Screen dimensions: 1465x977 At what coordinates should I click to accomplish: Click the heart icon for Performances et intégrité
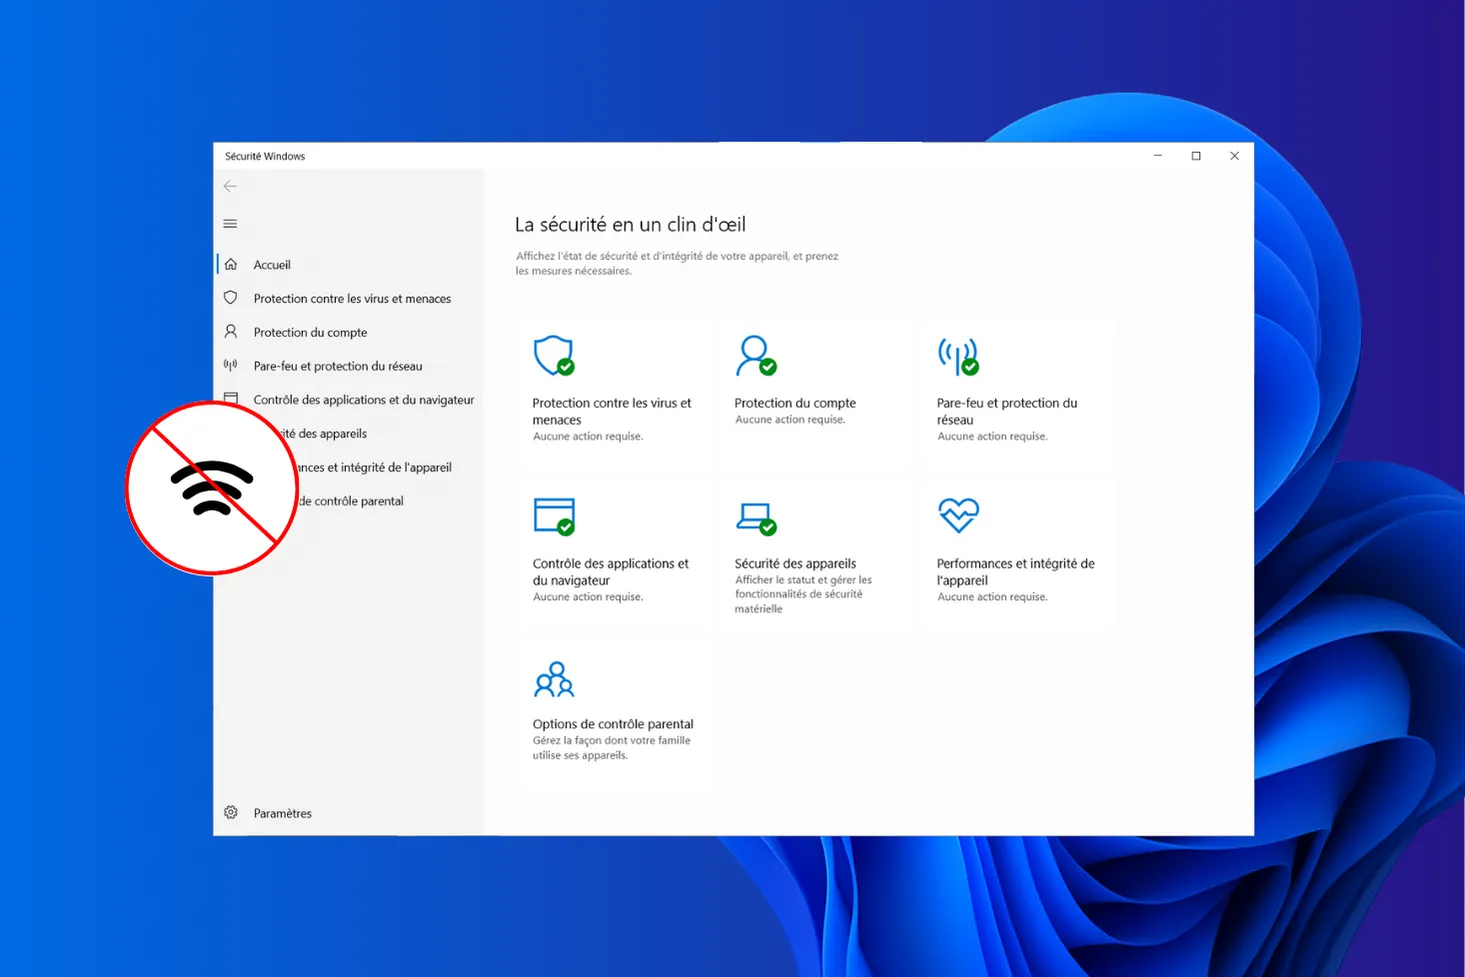tap(957, 516)
